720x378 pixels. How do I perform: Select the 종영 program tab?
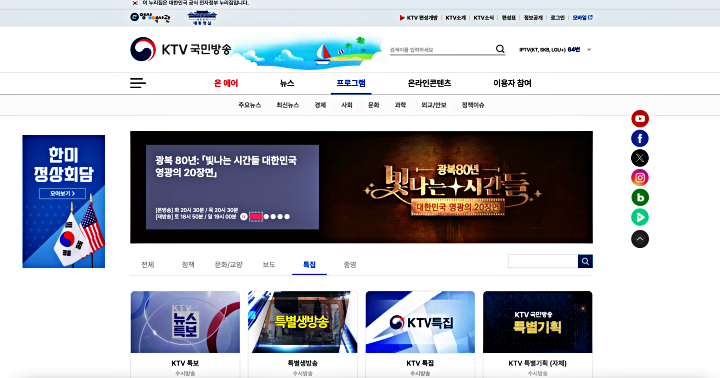click(x=350, y=265)
